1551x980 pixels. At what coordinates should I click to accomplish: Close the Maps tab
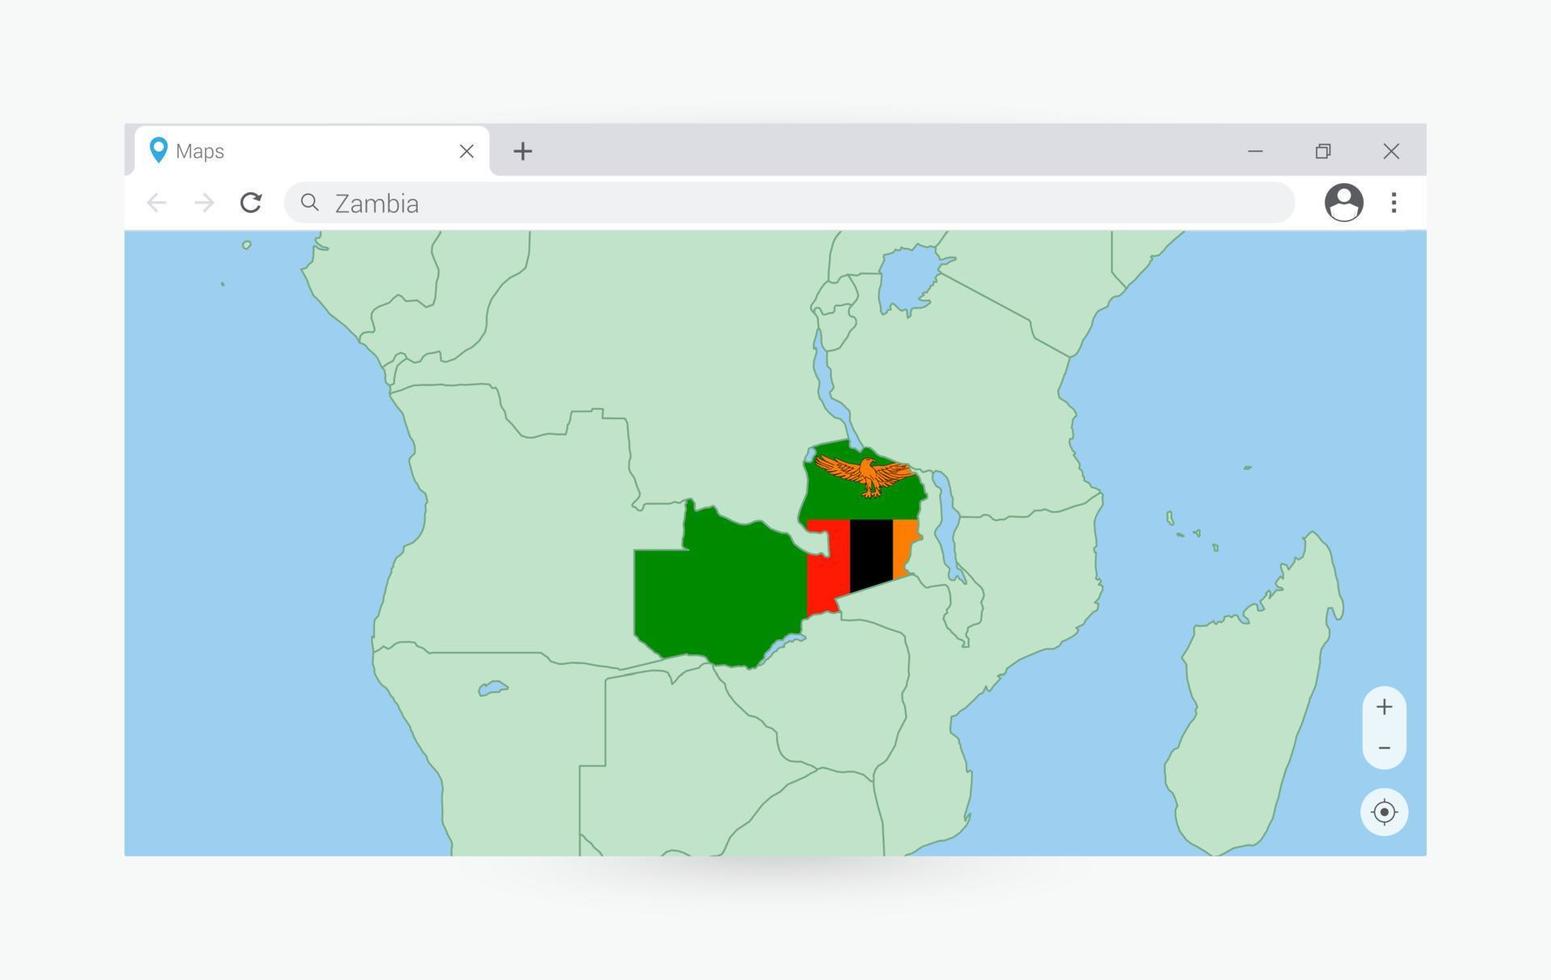[x=466, y=151]
